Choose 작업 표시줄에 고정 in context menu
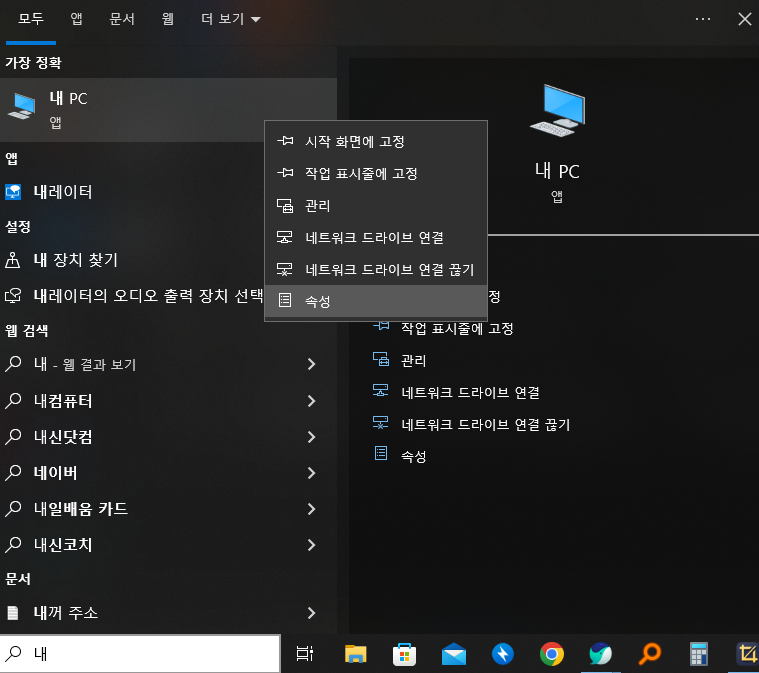This screenshot has width=759, height=673. tap(376, 173)
